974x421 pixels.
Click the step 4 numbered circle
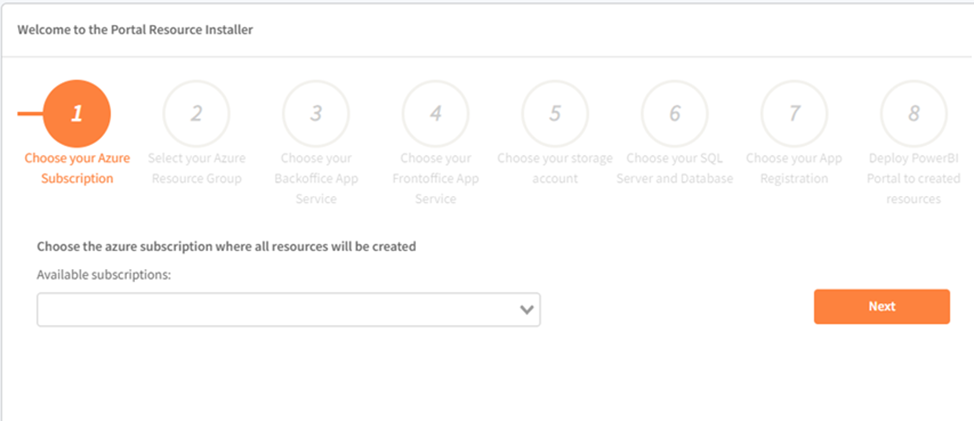435,113
